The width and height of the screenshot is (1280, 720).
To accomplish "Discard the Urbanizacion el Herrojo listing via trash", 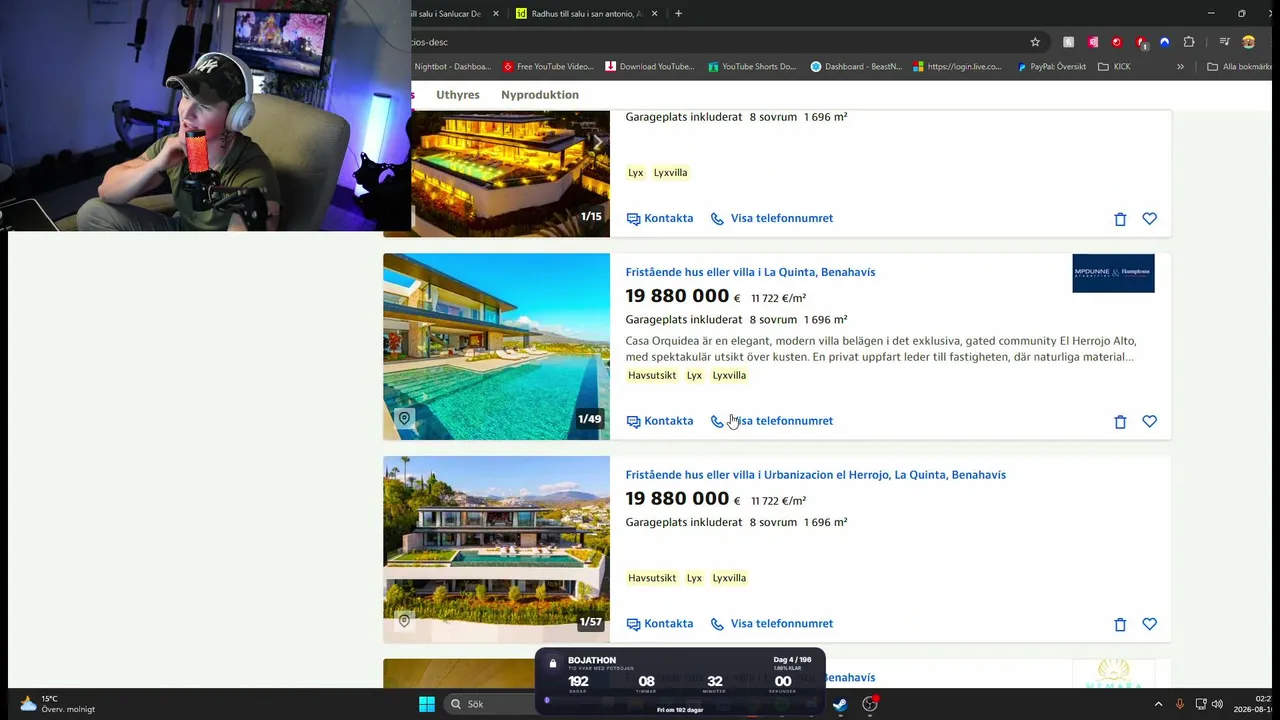I will (x=1120, y=625).
